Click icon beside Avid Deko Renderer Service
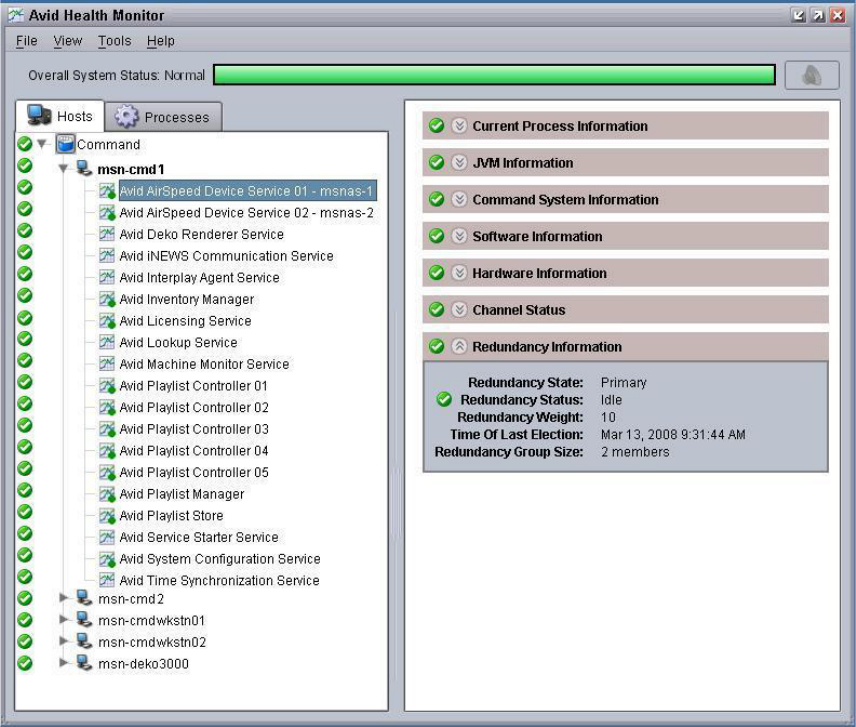Viewport: 856px width, 727px height. click(x=107, y=234)
